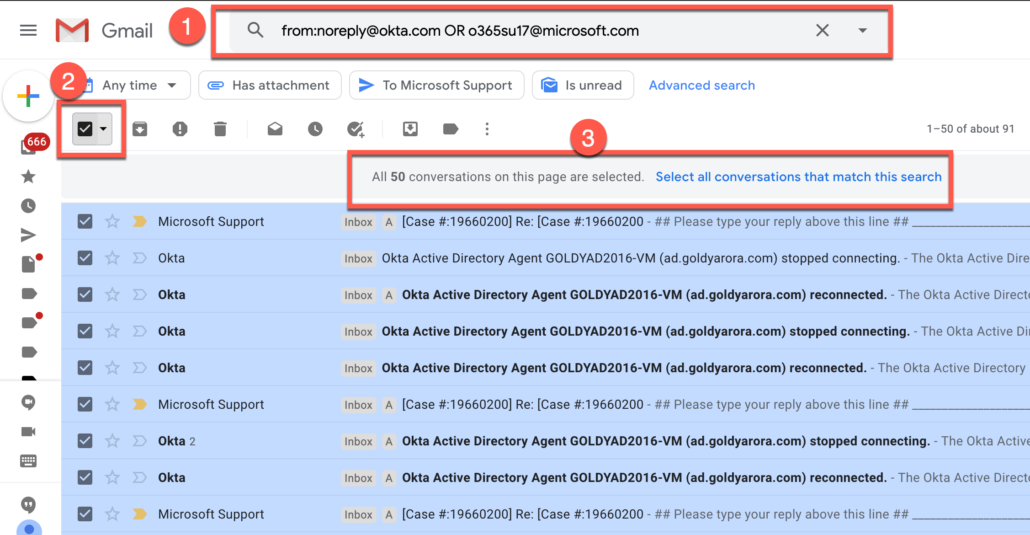Image resolution: width=1030 pixels, height=535 pixels.
Task: Toggle importance marker on Okta 2 row
Action: (x=139, y=441)
